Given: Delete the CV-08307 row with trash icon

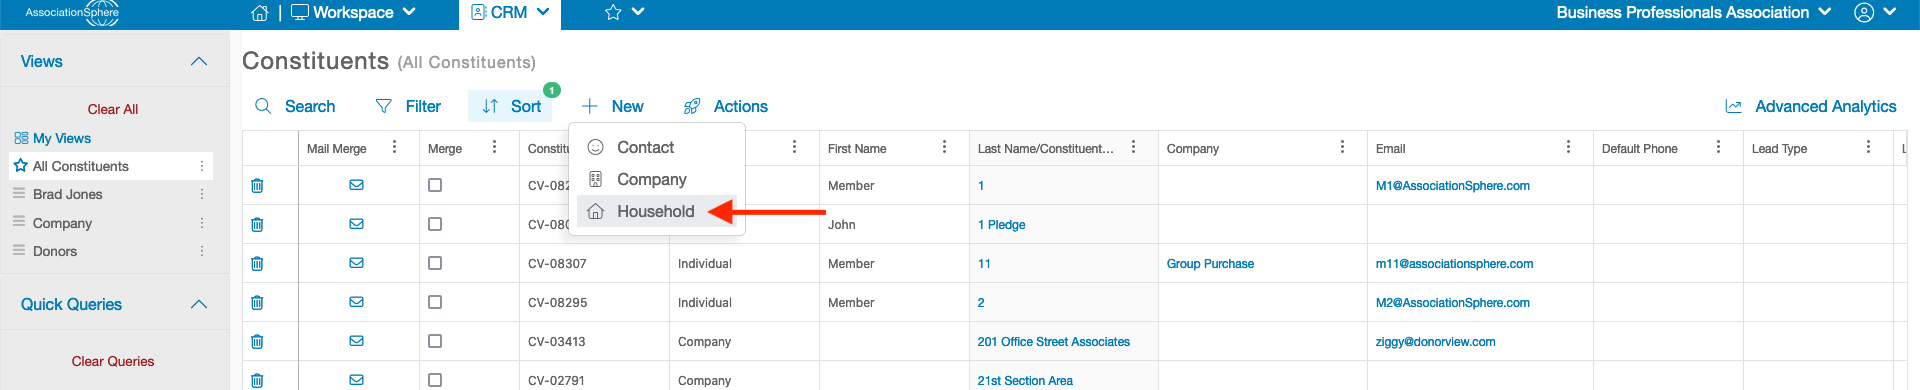Looking at the screenshot, I should pyautogui.click(x=257, y=264).
